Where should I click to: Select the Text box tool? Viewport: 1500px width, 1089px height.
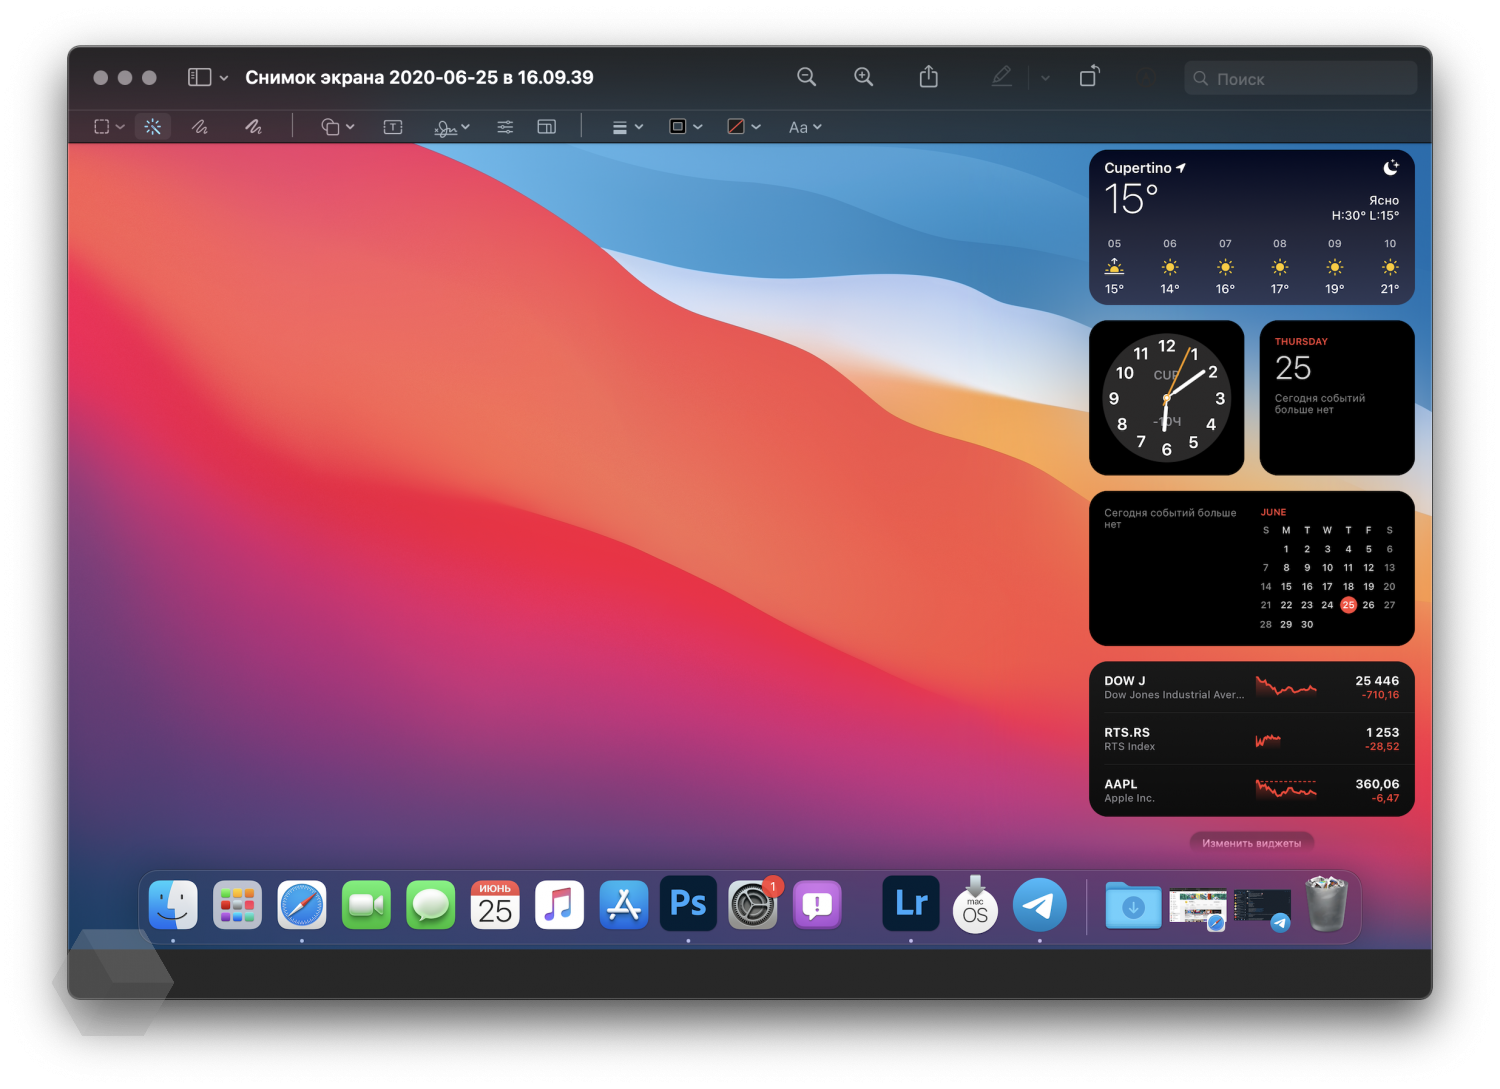point(393,127)
